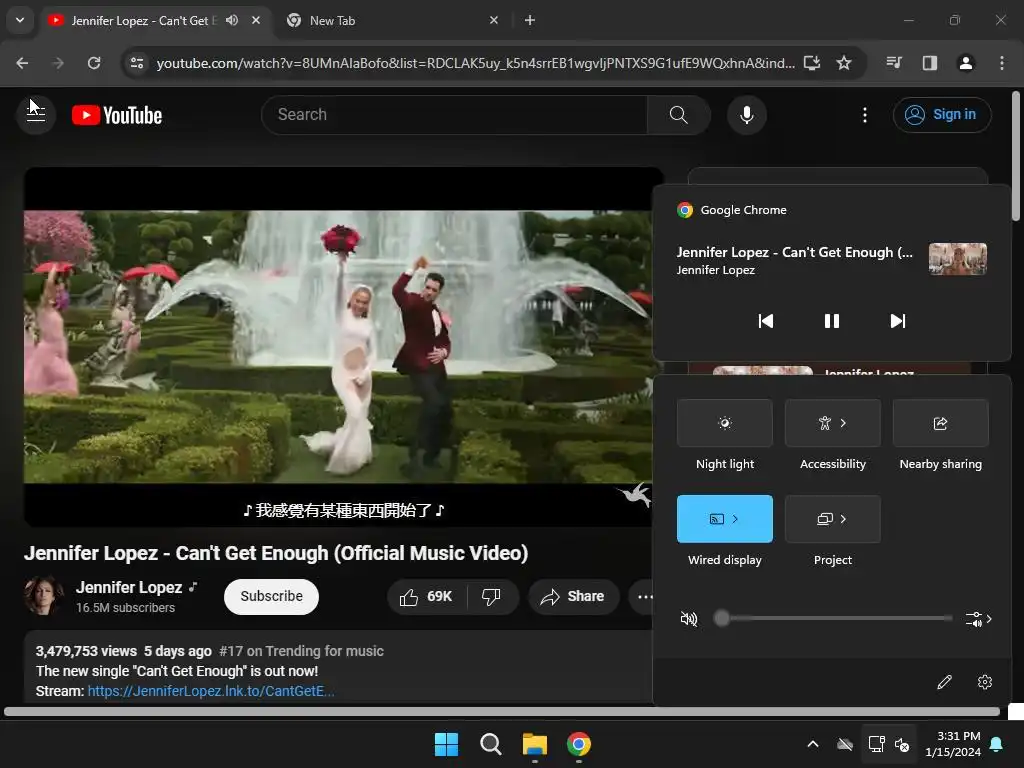This screenshot has height=768, width=1024.
Task: Open Windows Start menu
Action: [447, 744]
